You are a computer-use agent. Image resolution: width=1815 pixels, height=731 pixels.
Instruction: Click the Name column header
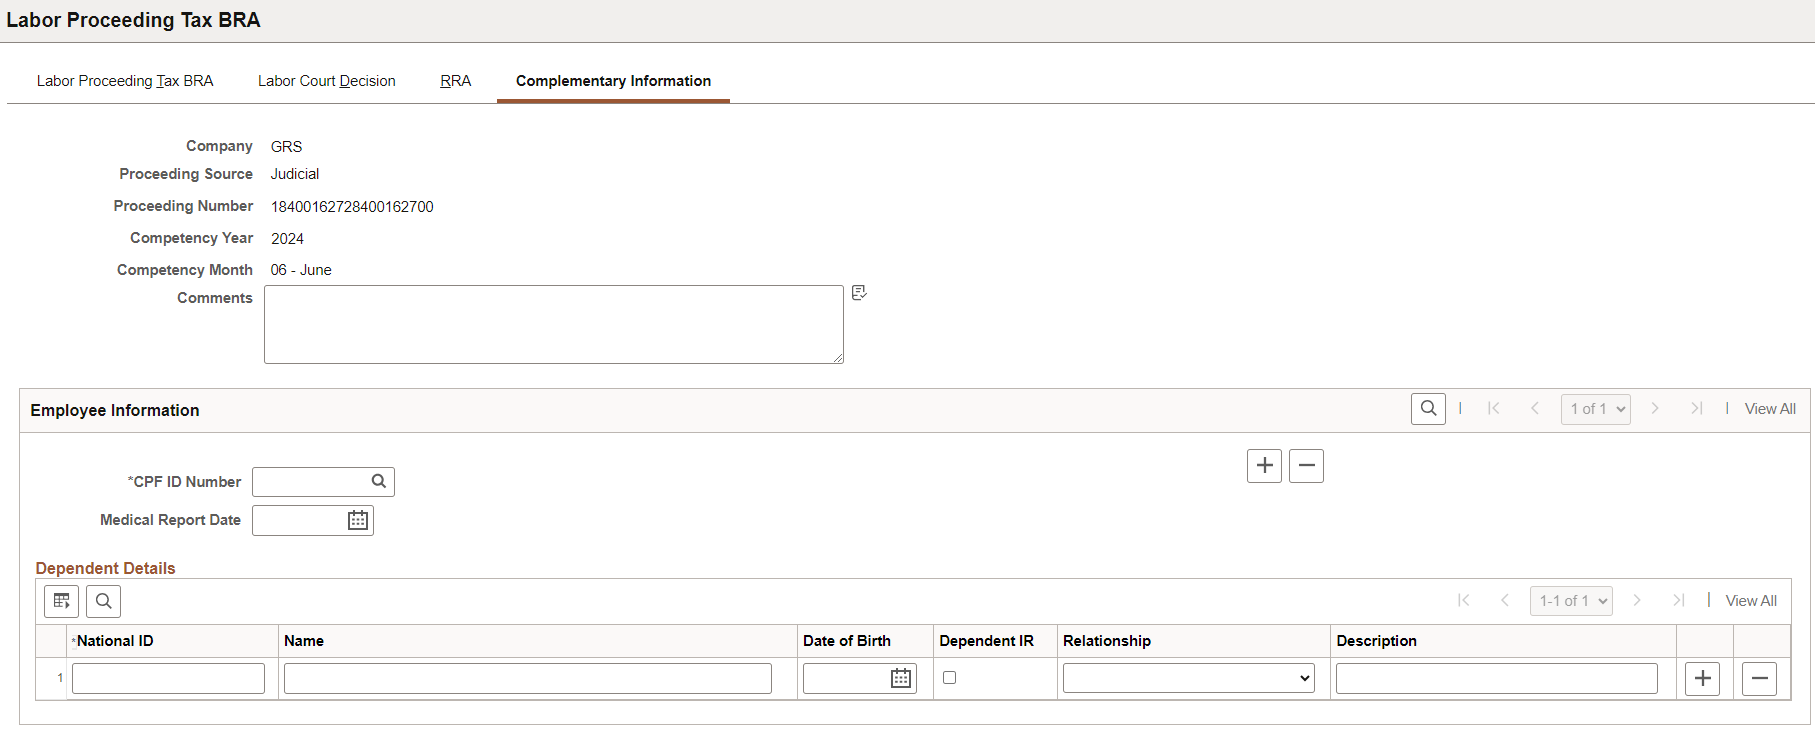coord(304,641)
